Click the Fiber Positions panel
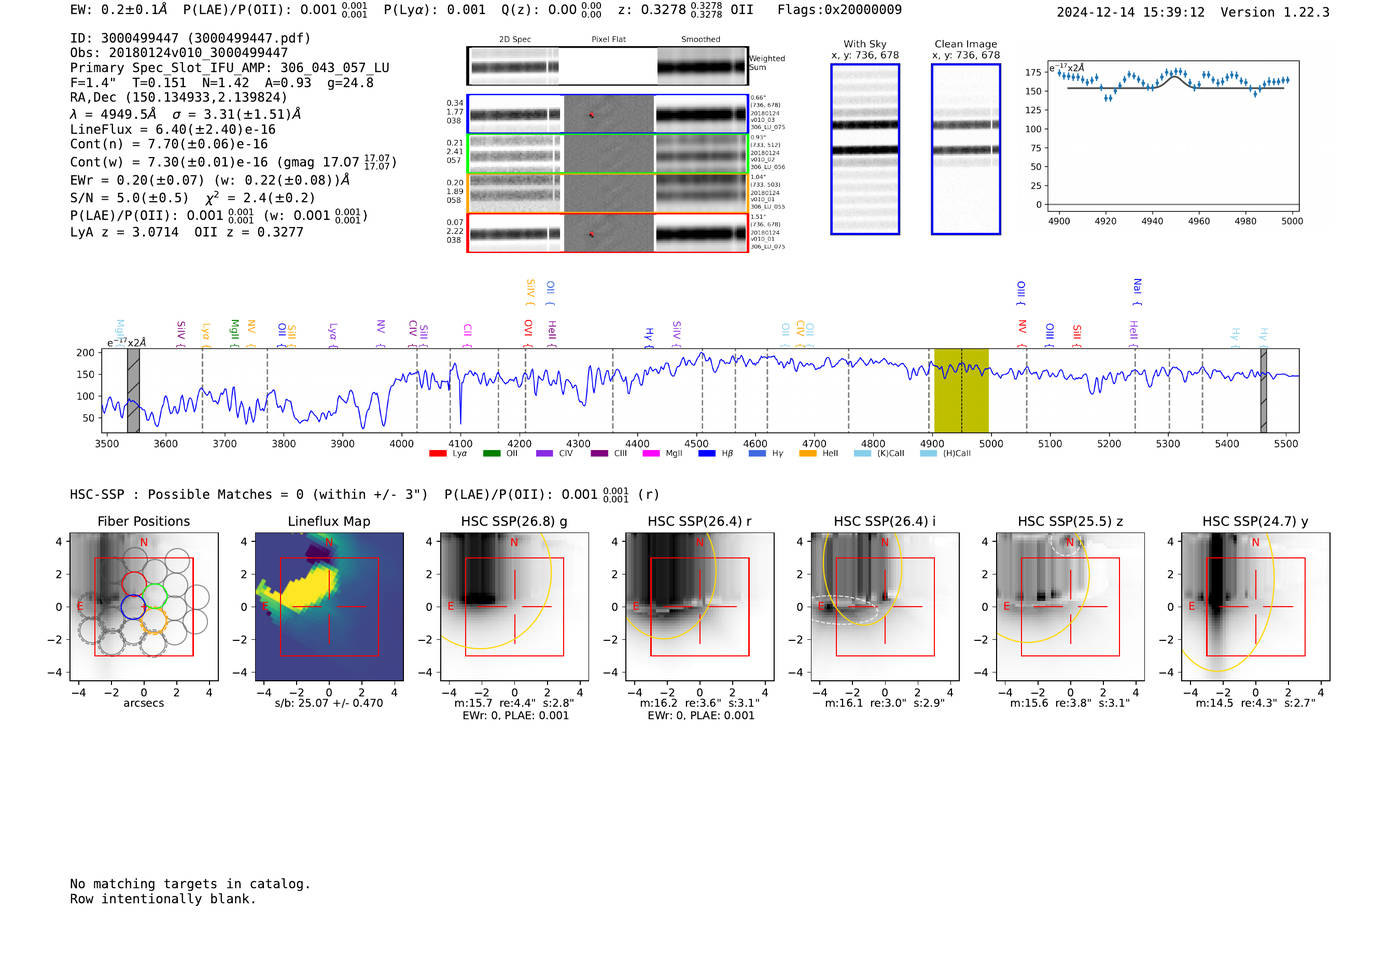This screenshot has height=953, width=1400. (x=144, y=606)
